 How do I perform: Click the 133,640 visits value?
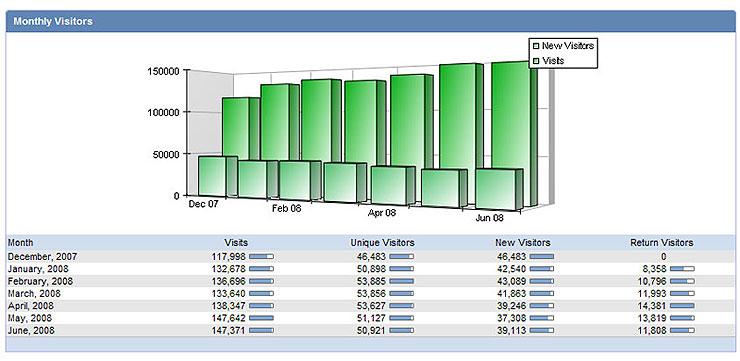pyautogui.click(x=229, y=294)
